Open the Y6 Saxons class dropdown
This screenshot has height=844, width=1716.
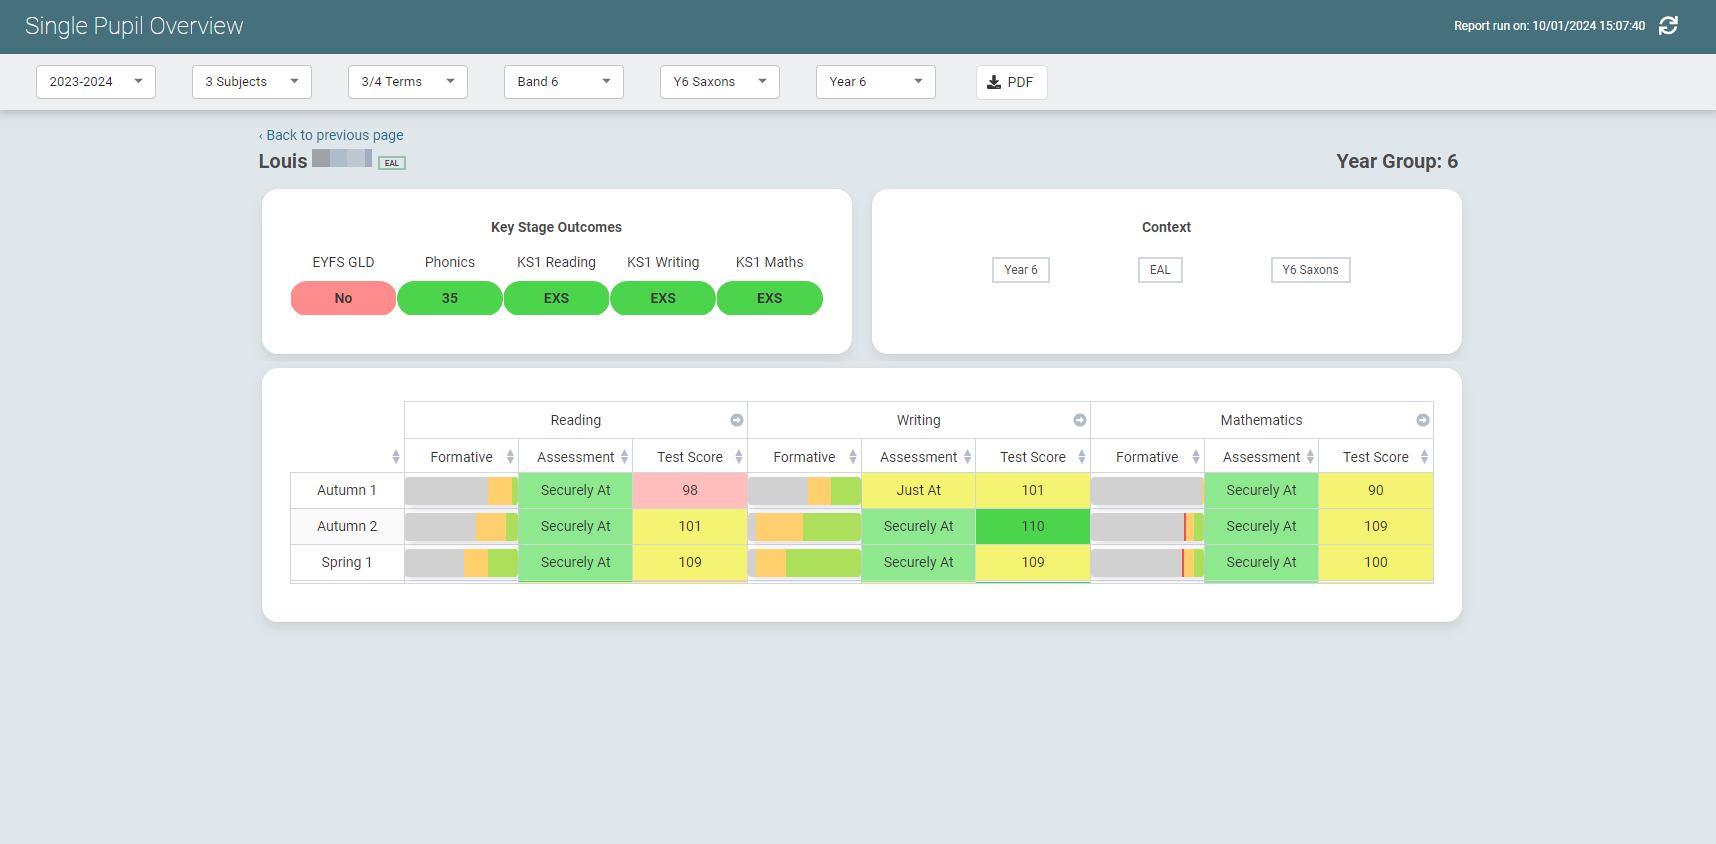[720, 82]
